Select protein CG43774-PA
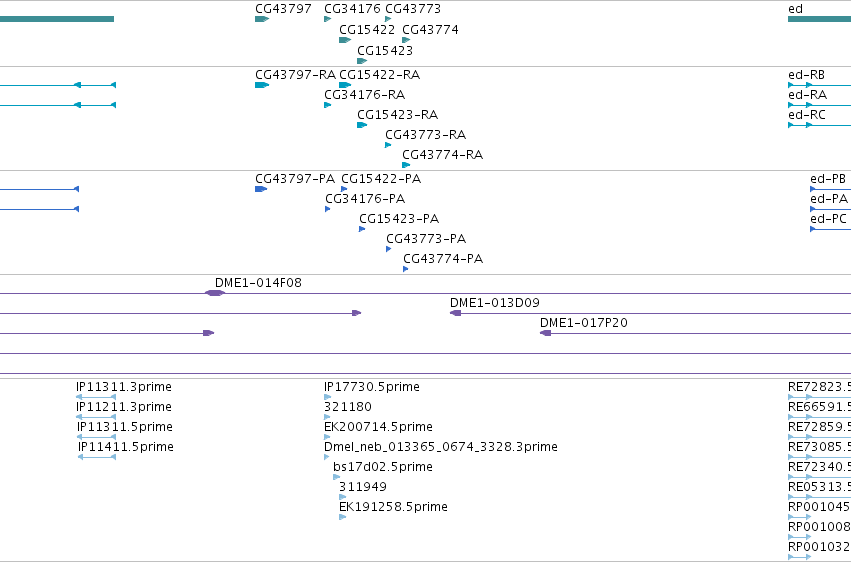Screen dimensions: 851x562 (x=443, y=259)
